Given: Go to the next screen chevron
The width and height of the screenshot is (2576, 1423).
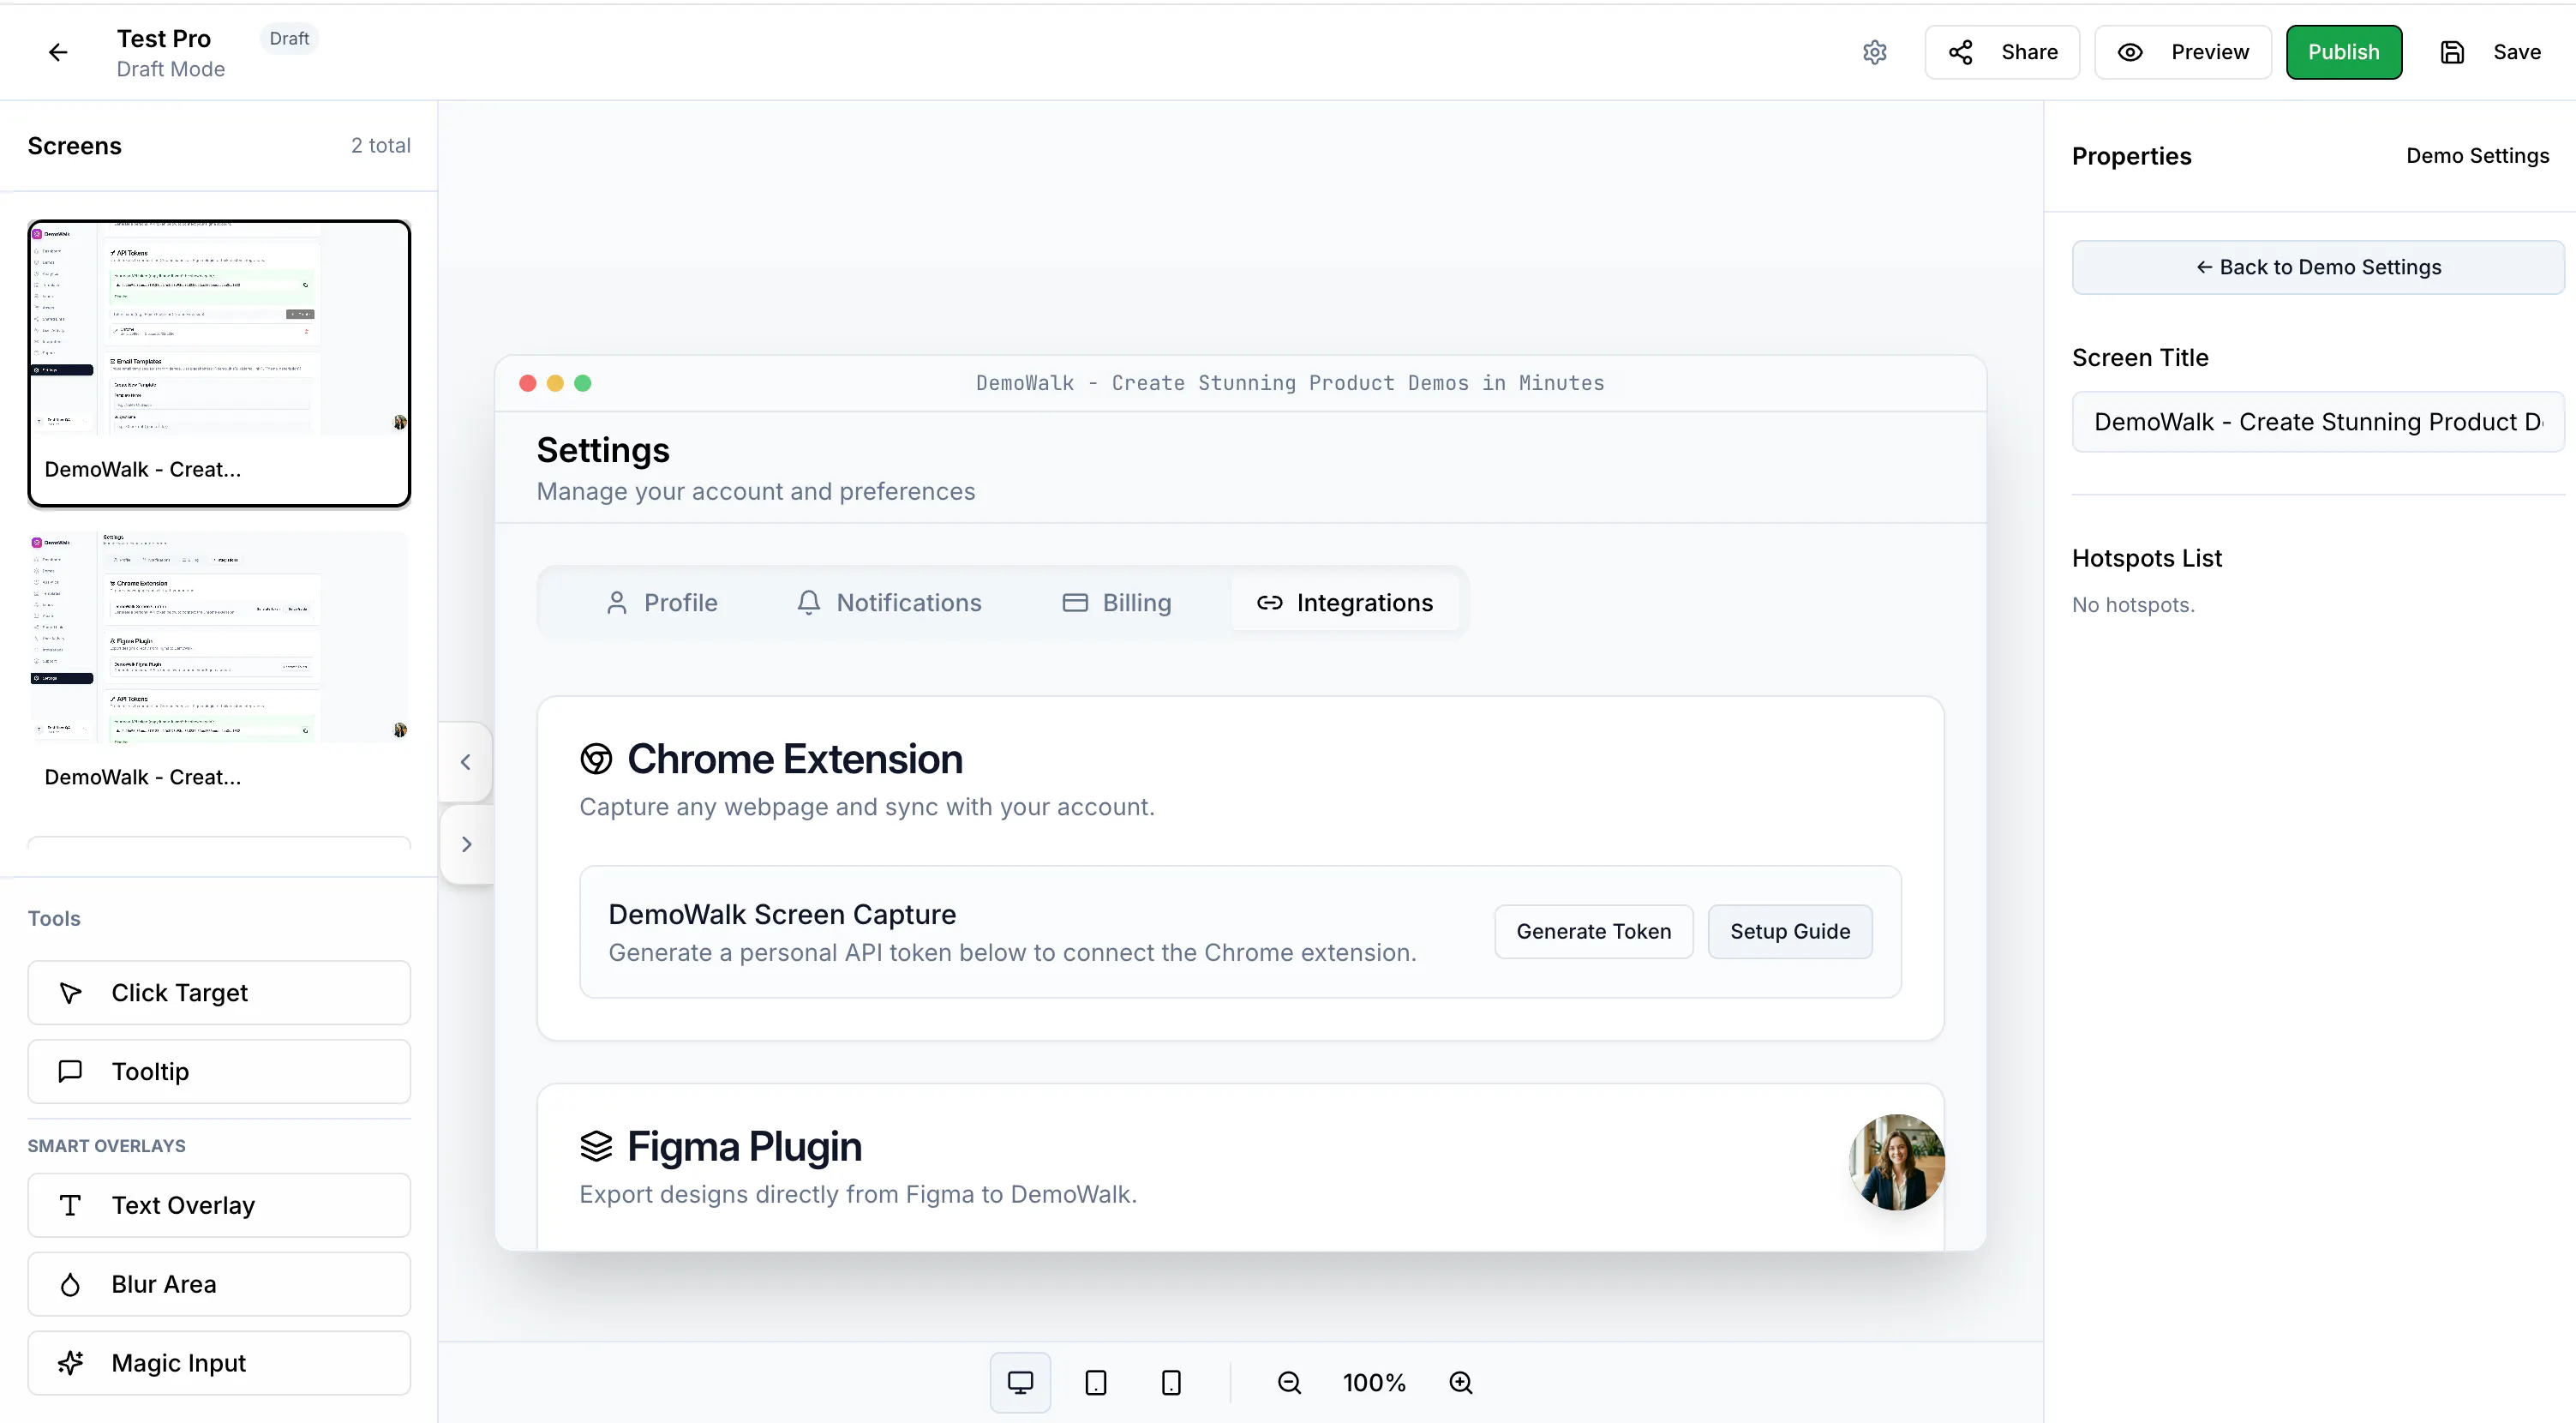Looking at the screenshot, I should 466,844.
